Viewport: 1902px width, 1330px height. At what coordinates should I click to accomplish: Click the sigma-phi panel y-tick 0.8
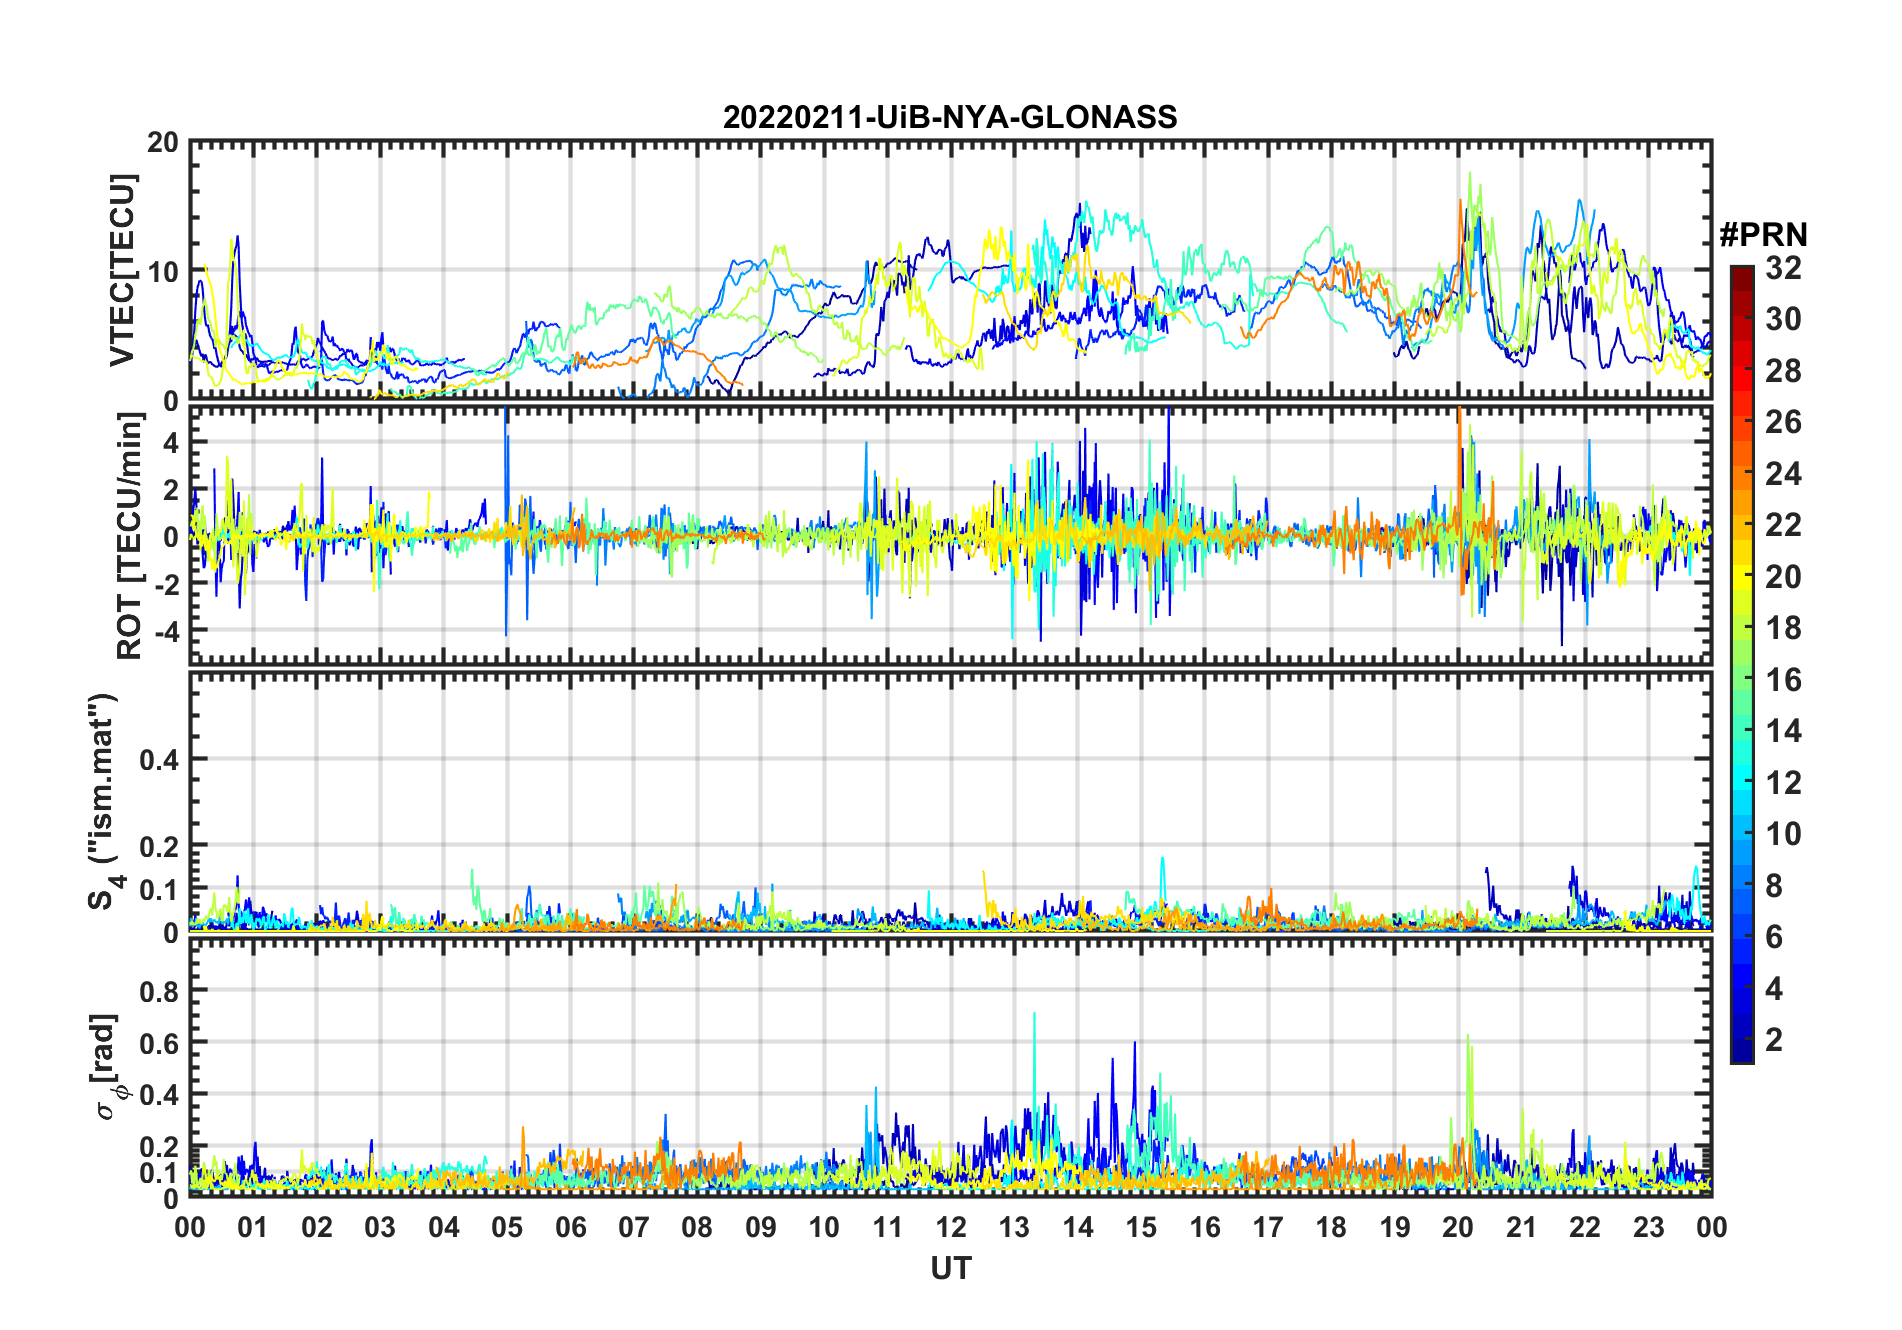tap(160, 991)
